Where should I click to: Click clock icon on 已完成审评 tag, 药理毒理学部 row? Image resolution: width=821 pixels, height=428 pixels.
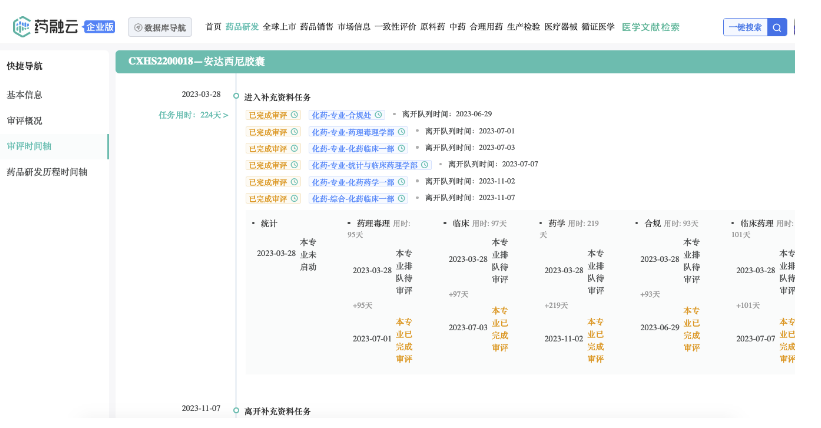(294, 131)
